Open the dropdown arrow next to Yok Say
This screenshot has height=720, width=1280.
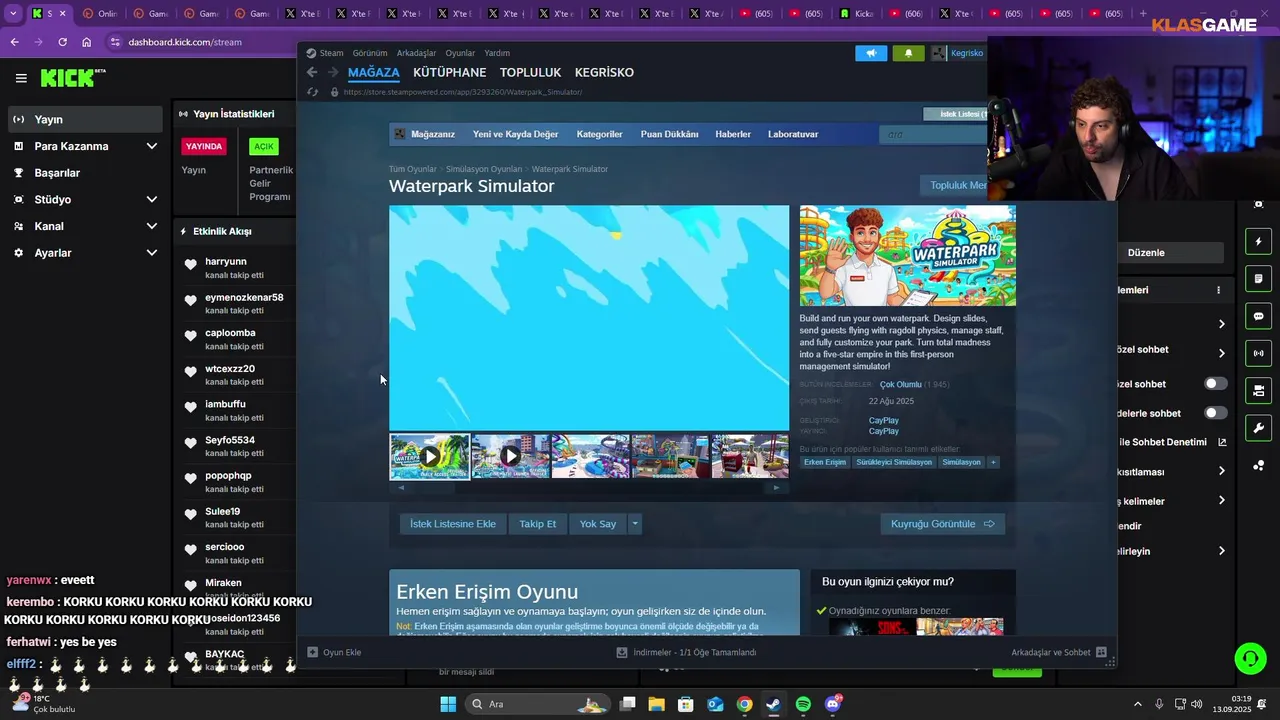click(634, 524)
